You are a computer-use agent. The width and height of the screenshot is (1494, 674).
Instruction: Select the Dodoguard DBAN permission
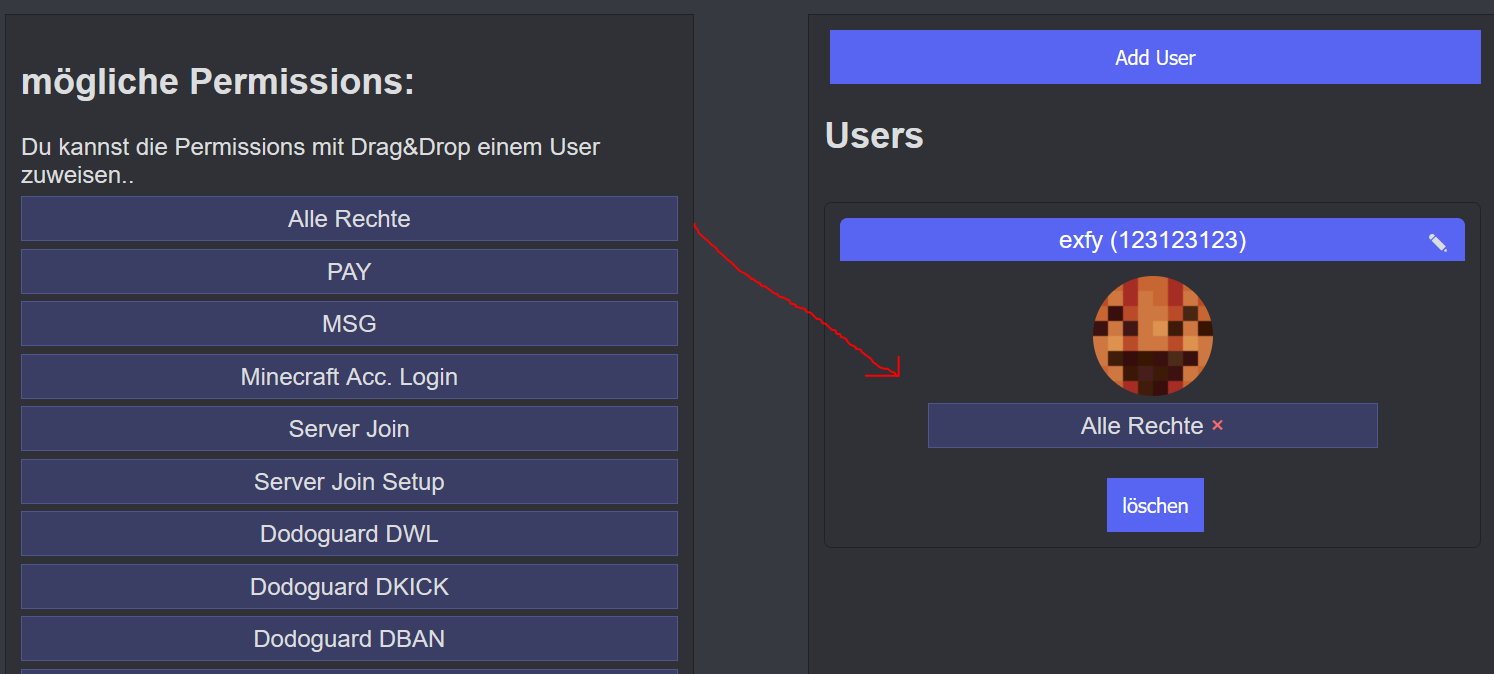pyautogui.click(x=349, y=638)
